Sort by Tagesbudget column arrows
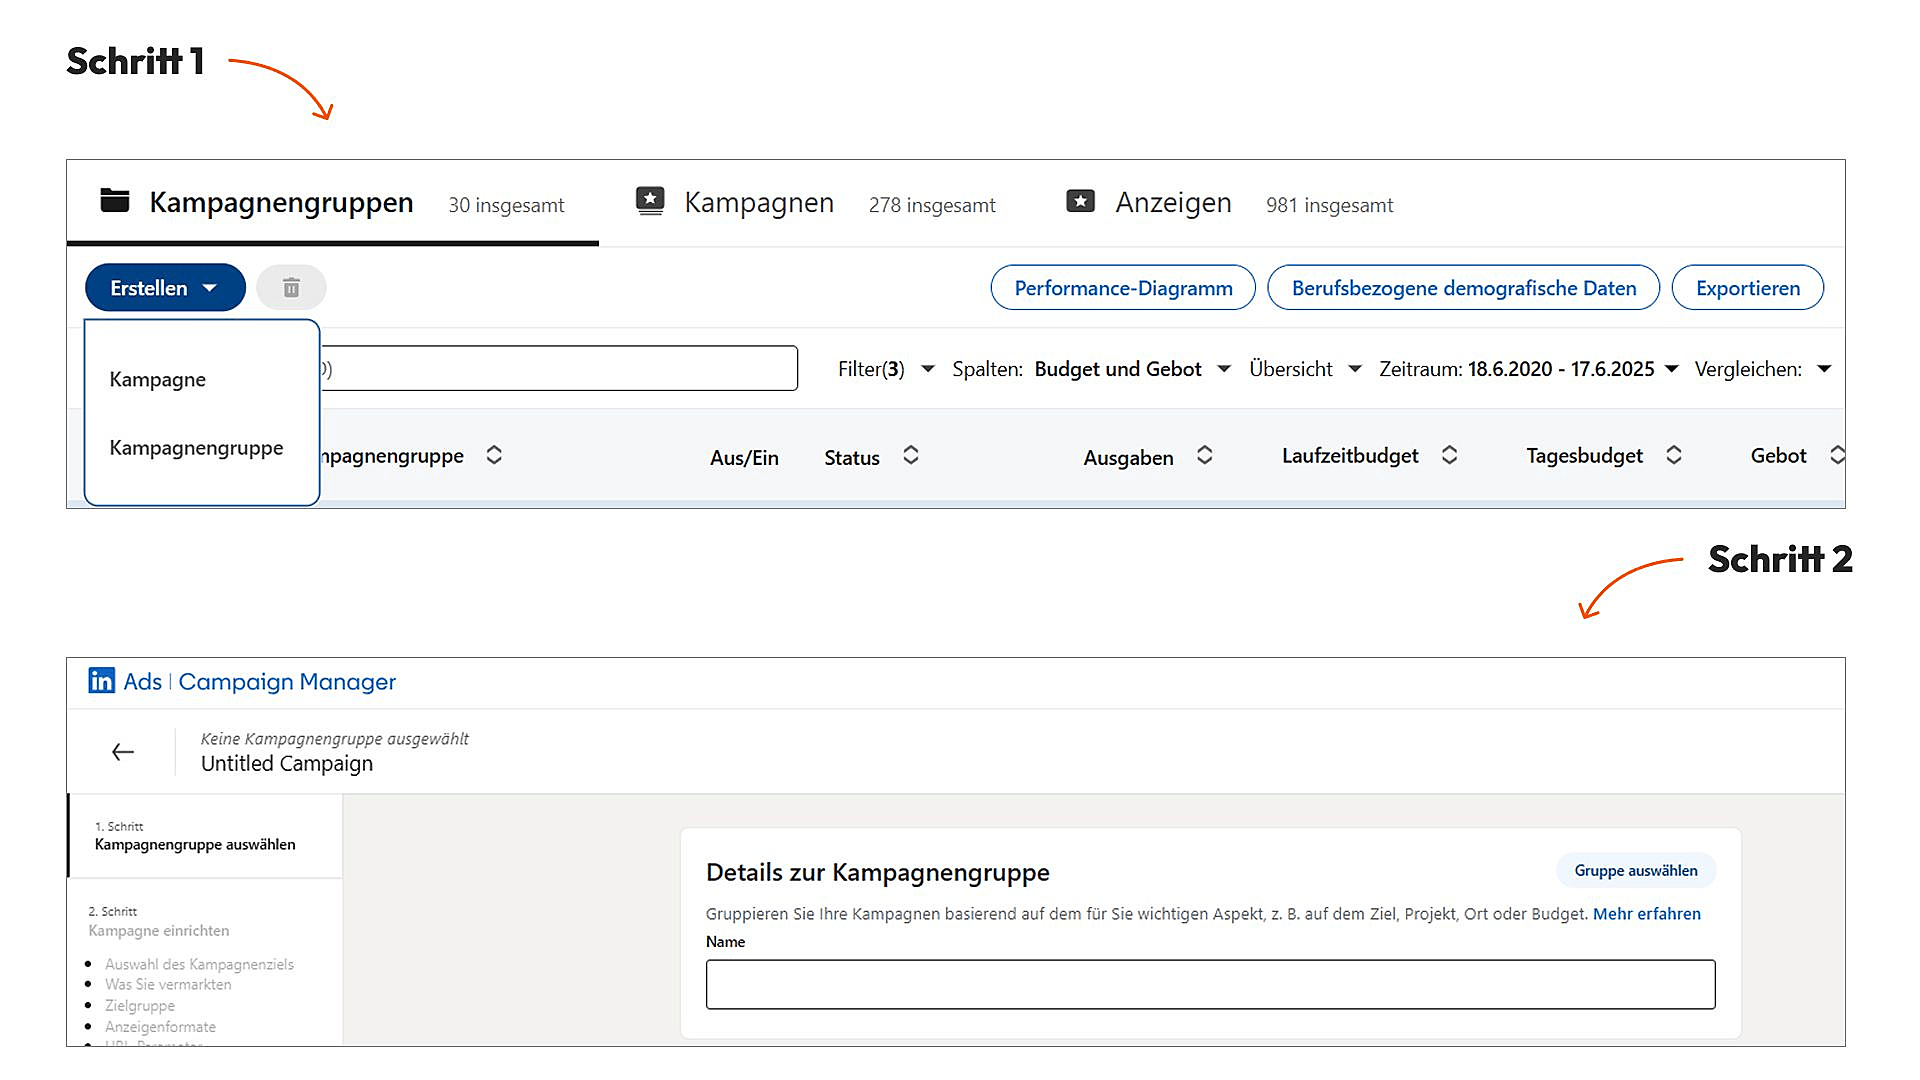1920x1080 pixels. coord(1673,456)
